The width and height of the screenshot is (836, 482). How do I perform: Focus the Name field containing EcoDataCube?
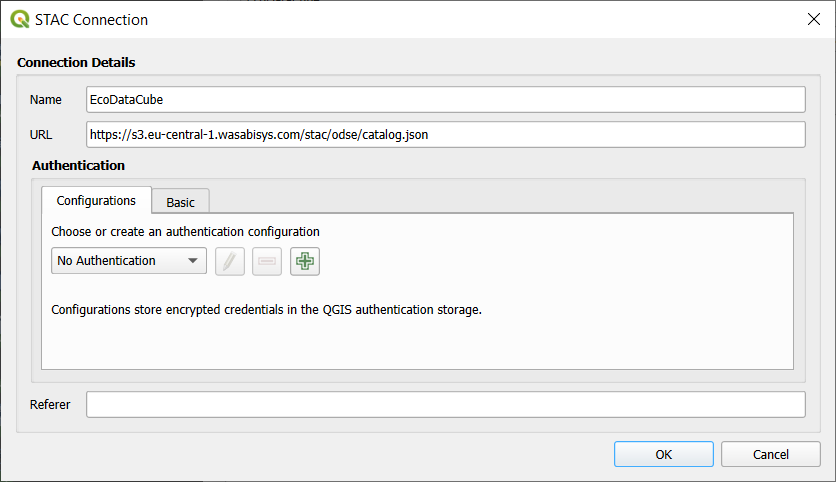pyautogui.click(x=445, y=100)
